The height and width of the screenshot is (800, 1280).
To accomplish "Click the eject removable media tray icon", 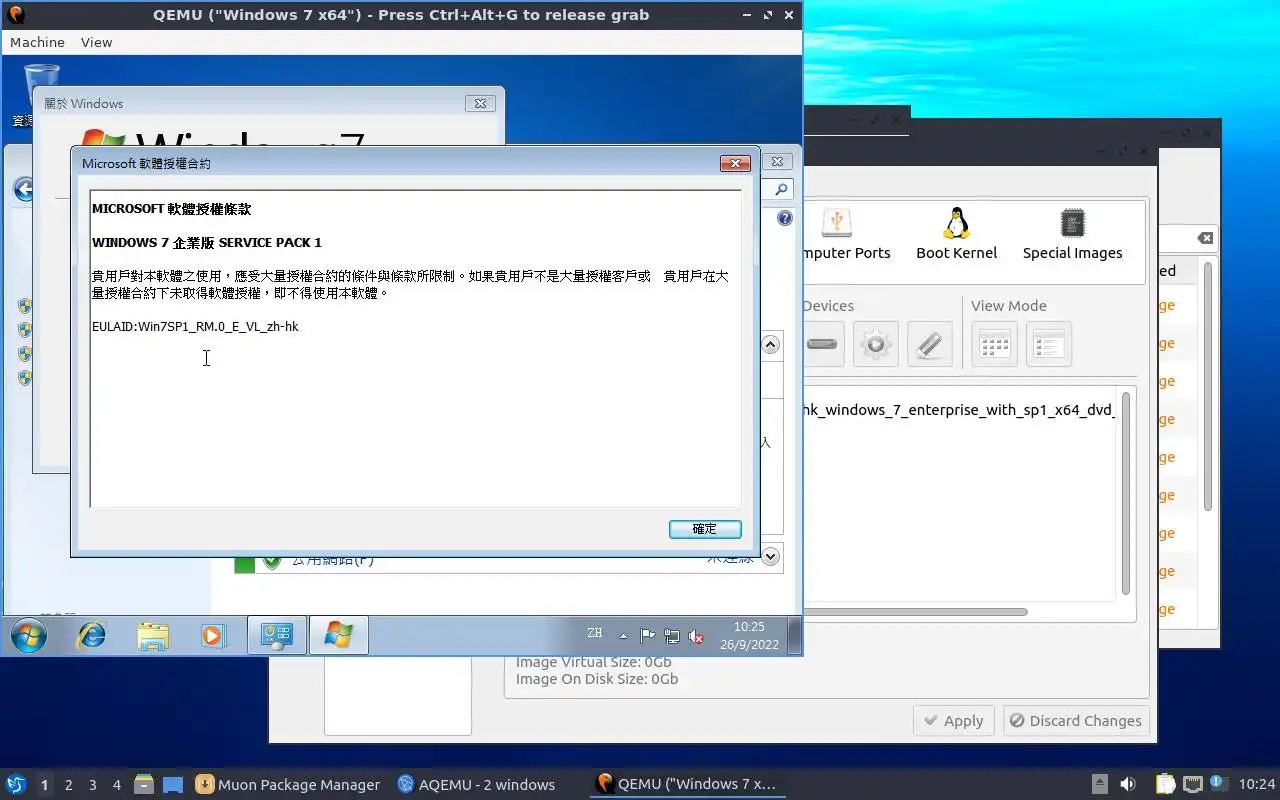I will coord(1099,784).
